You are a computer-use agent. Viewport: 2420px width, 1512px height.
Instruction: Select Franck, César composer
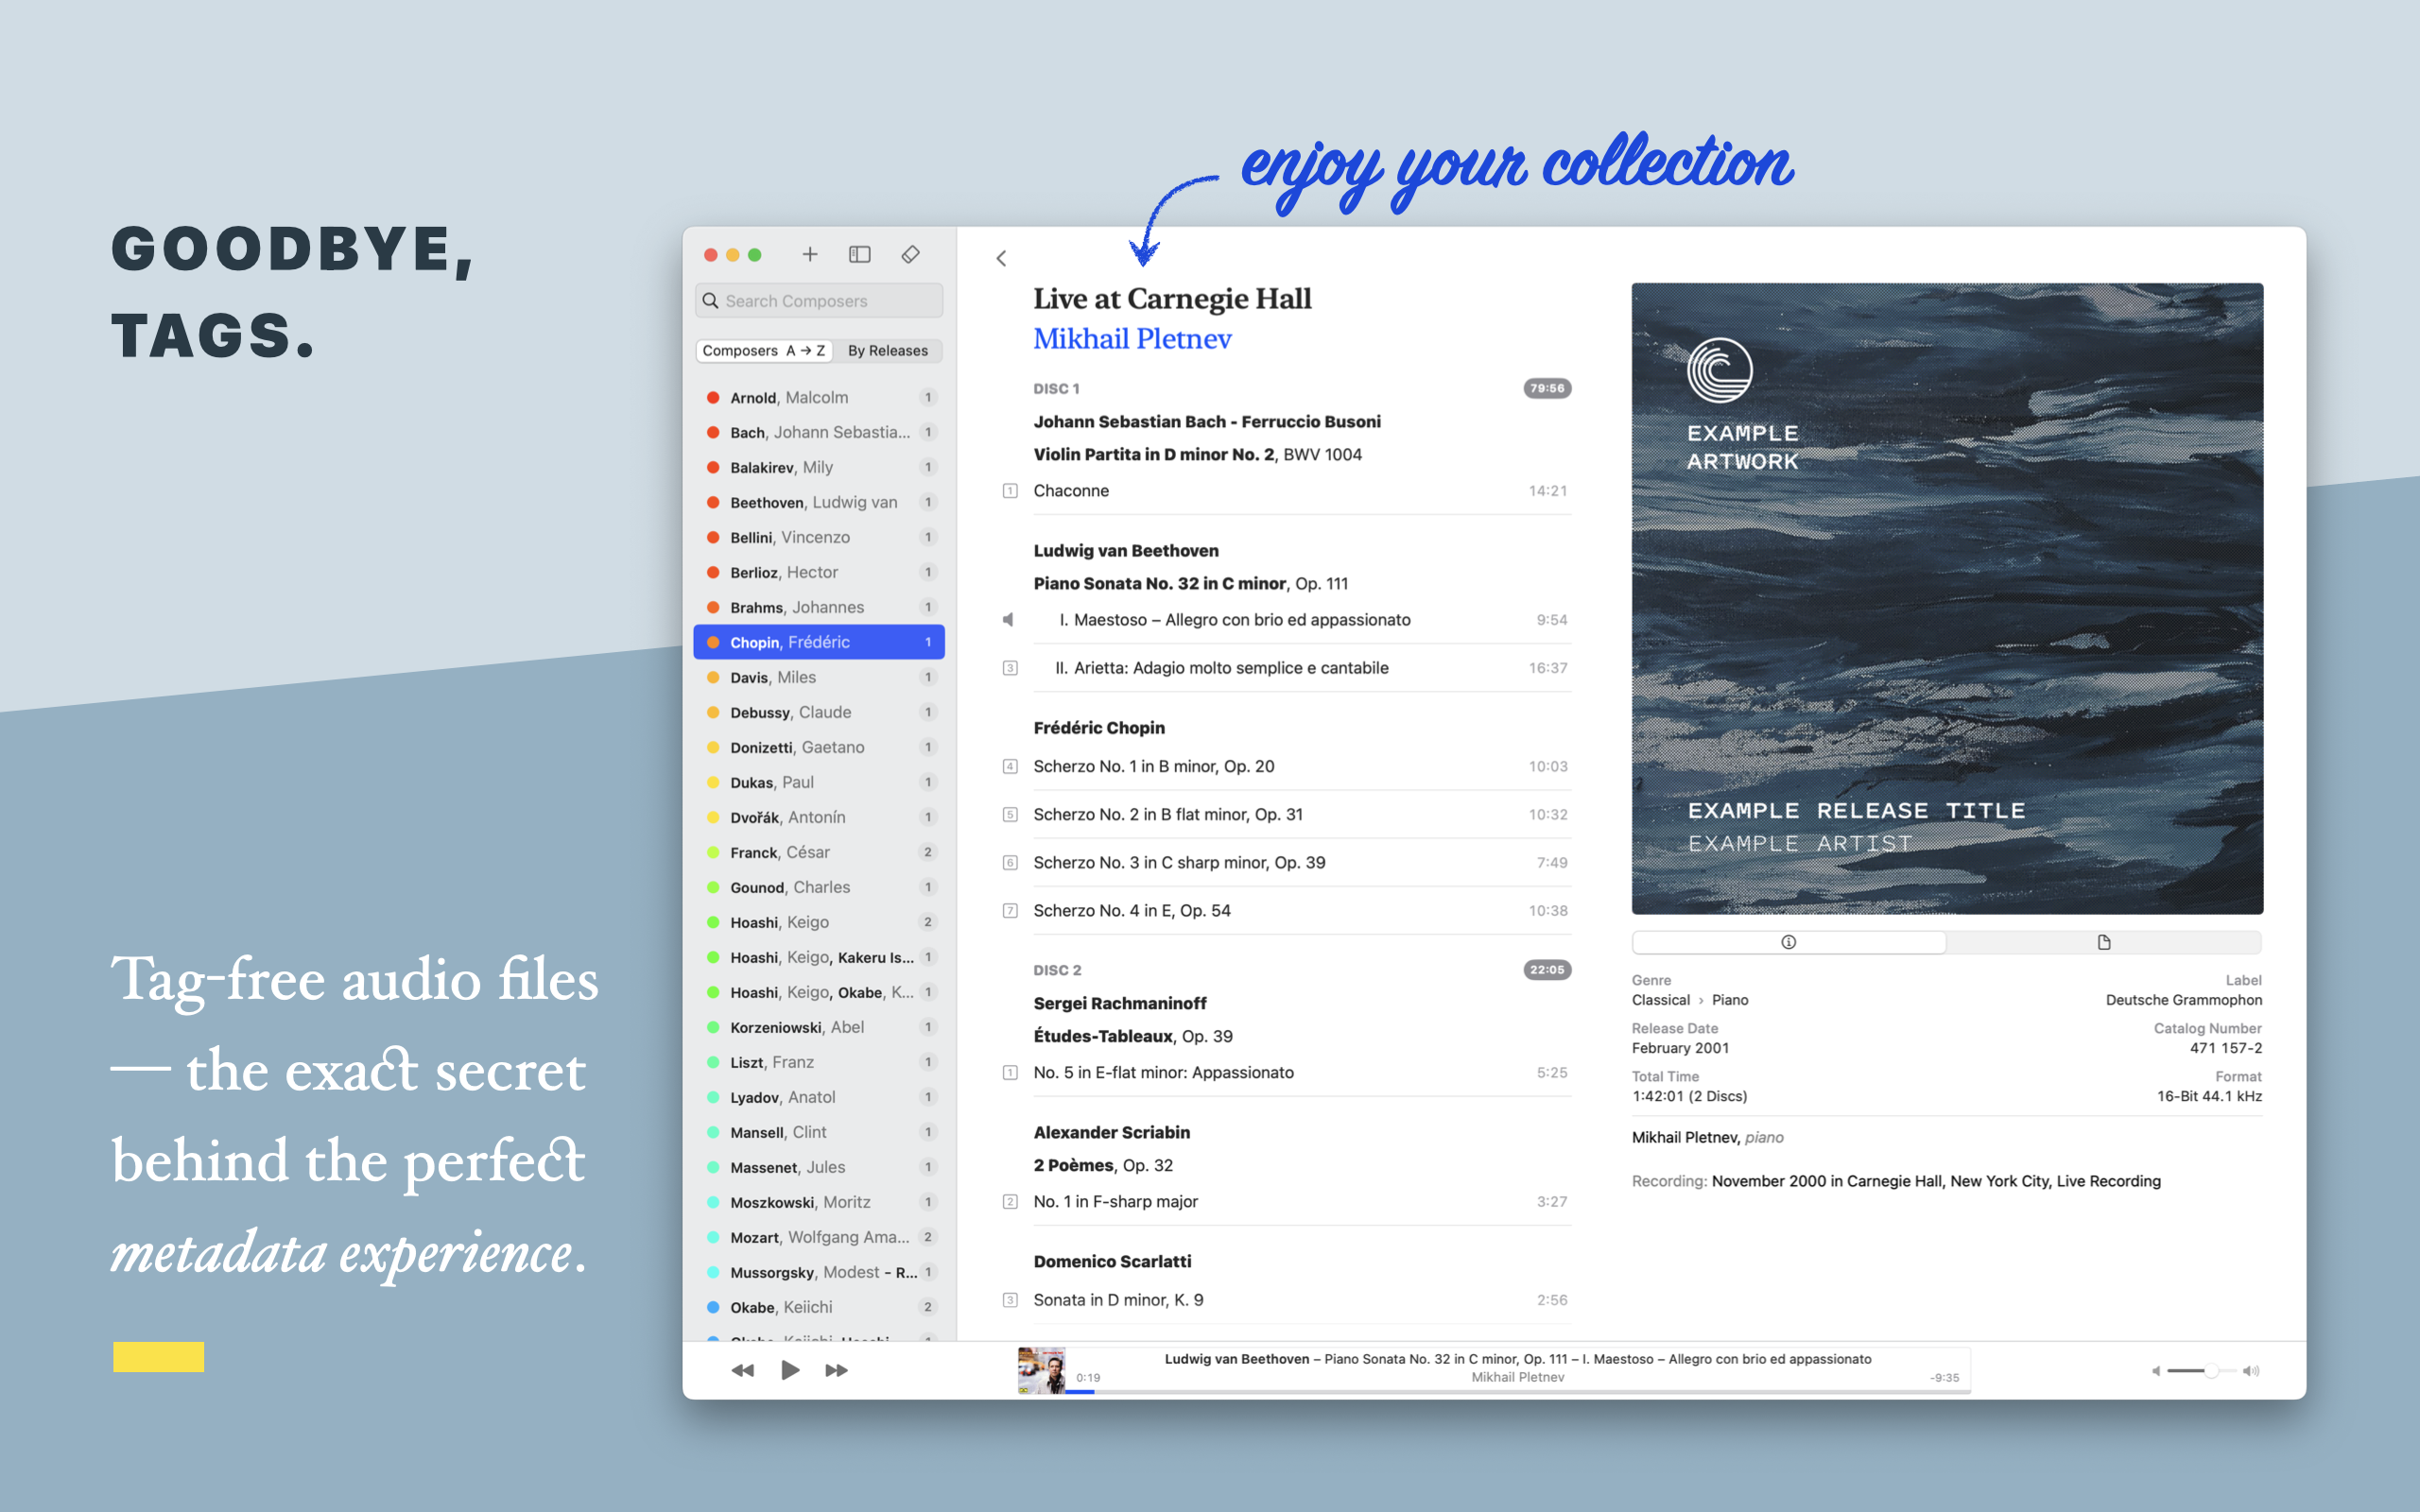(x=819, y=853)
